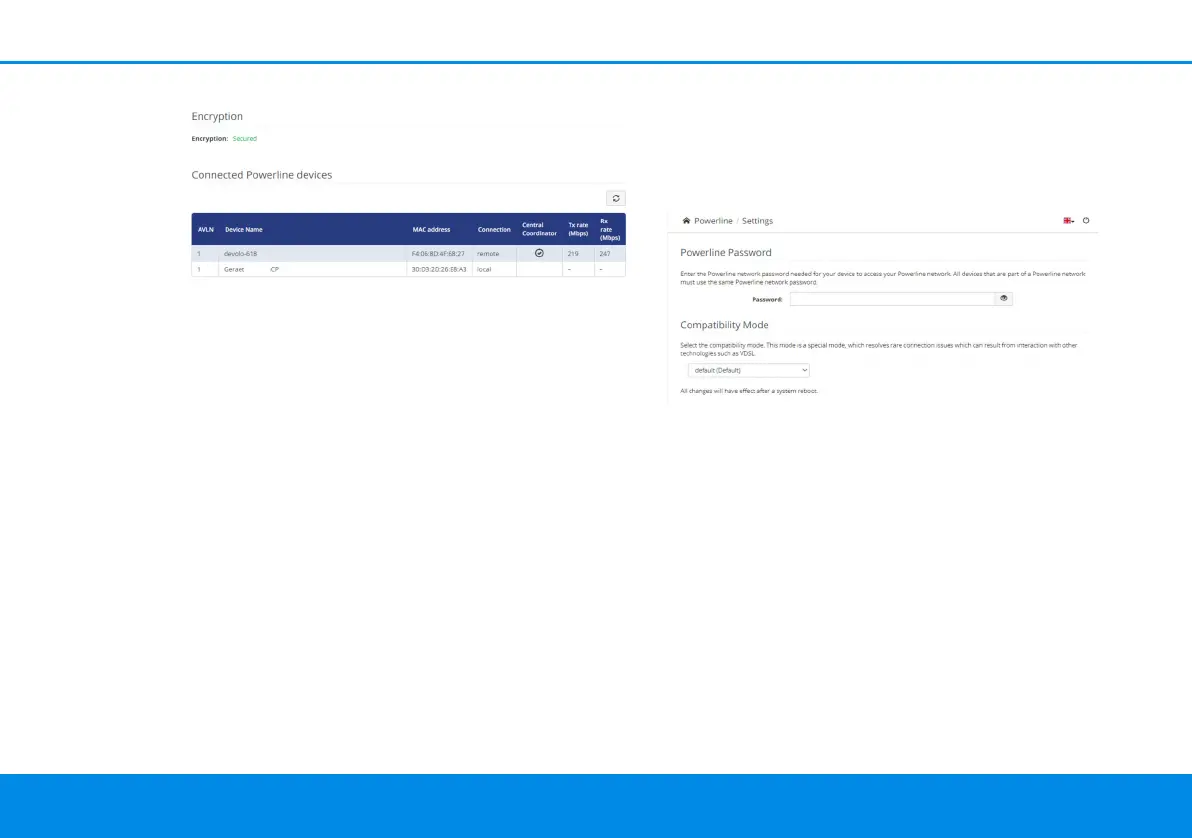Click the Tx rate (Mbps) column header
This screenshot has width=1192, height=838.
[579, 229]
